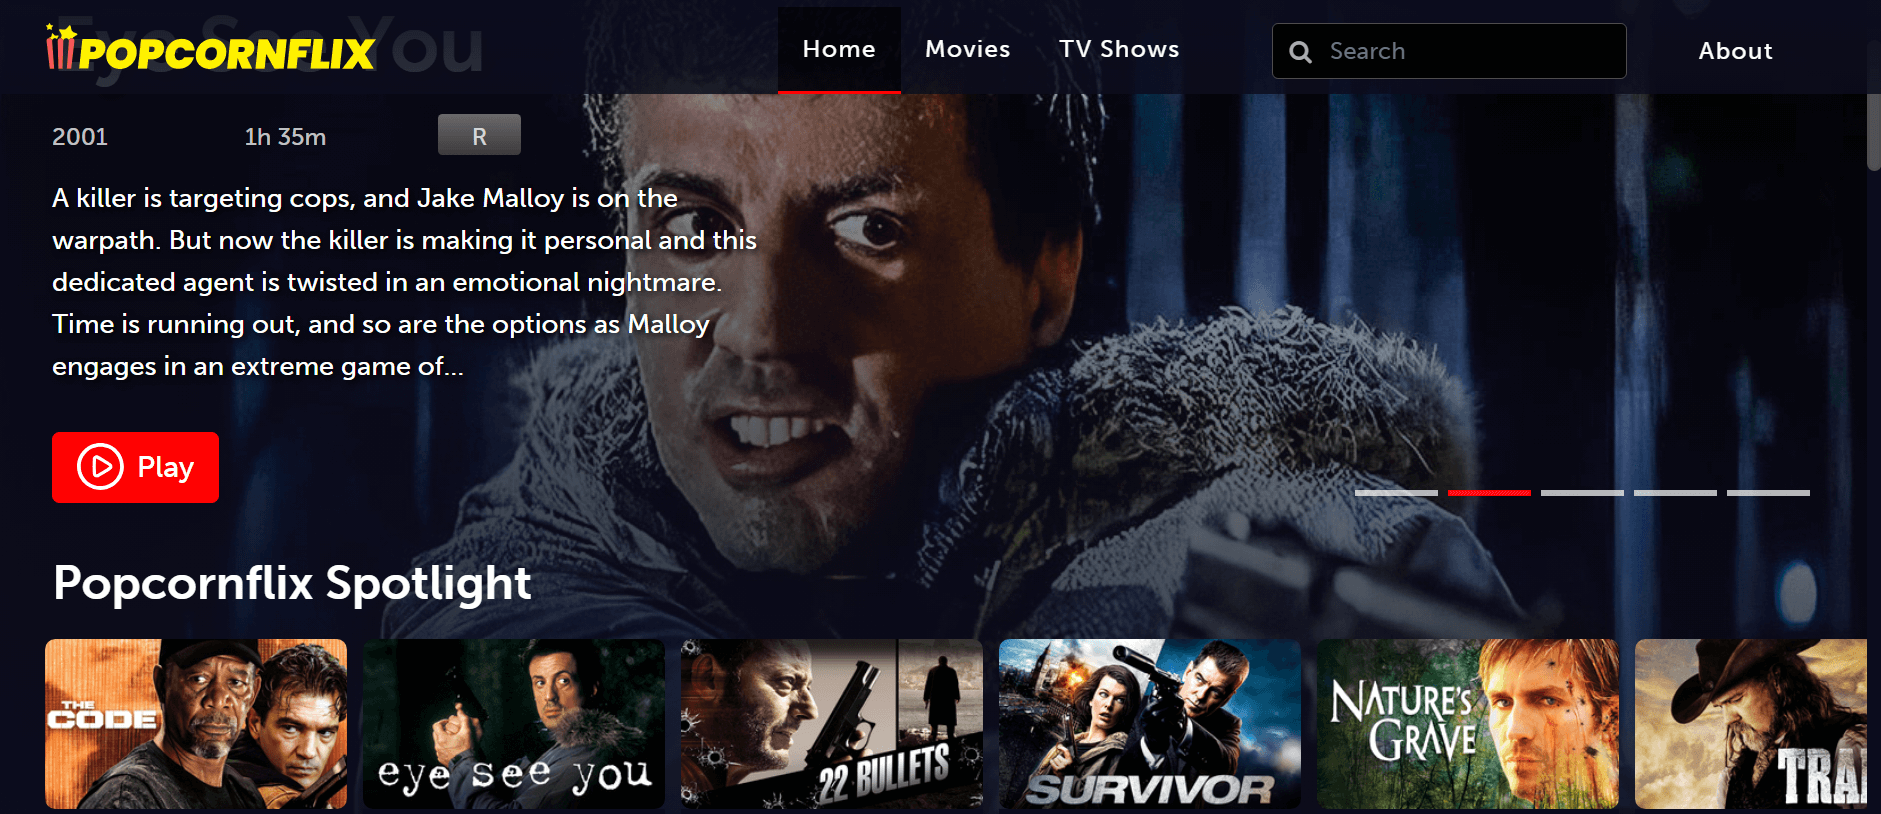The width and height of the screenshot is (1881, 814).
Task: Select the 22 Bullets movie poster
Action: (832, 724)
